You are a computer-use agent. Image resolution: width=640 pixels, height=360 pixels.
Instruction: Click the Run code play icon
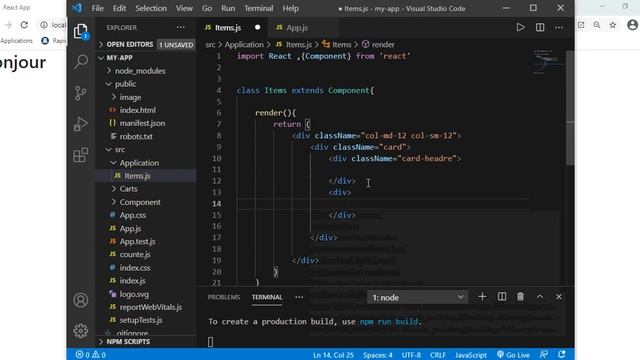pos(520,27)
